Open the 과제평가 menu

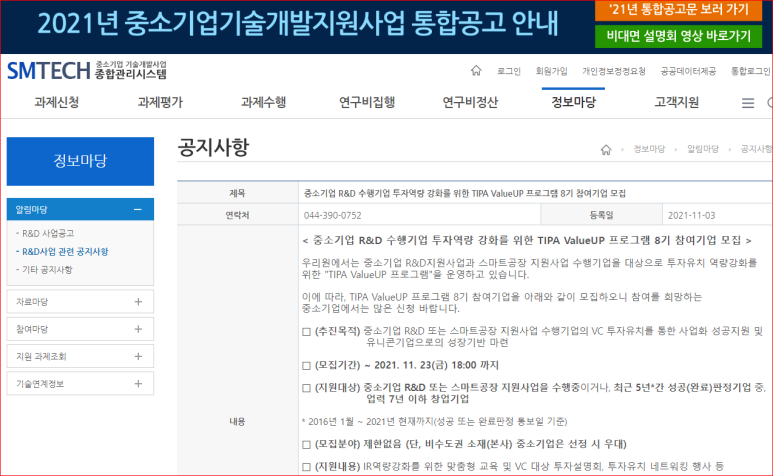160,102
